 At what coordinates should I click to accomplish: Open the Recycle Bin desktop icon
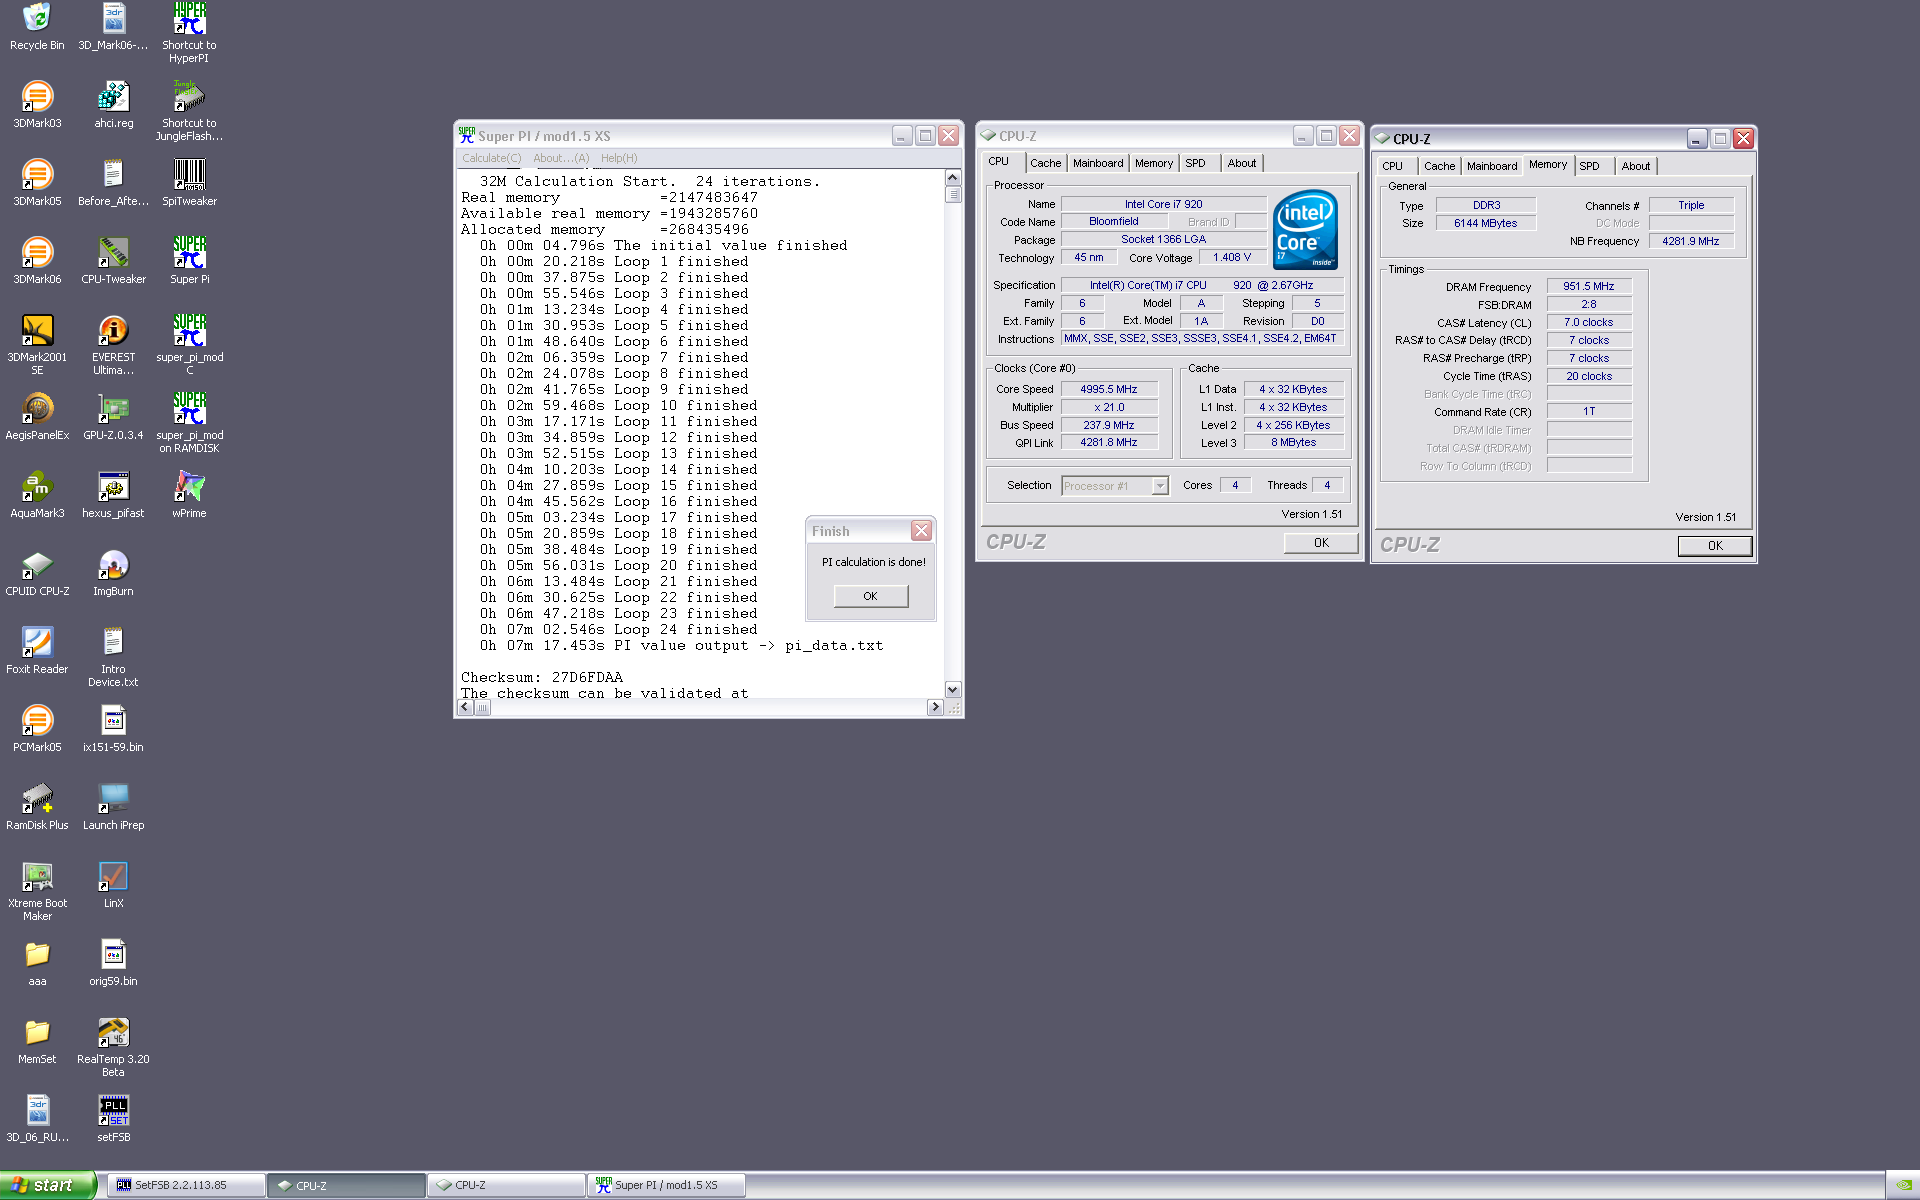click(x=37, y=26)
